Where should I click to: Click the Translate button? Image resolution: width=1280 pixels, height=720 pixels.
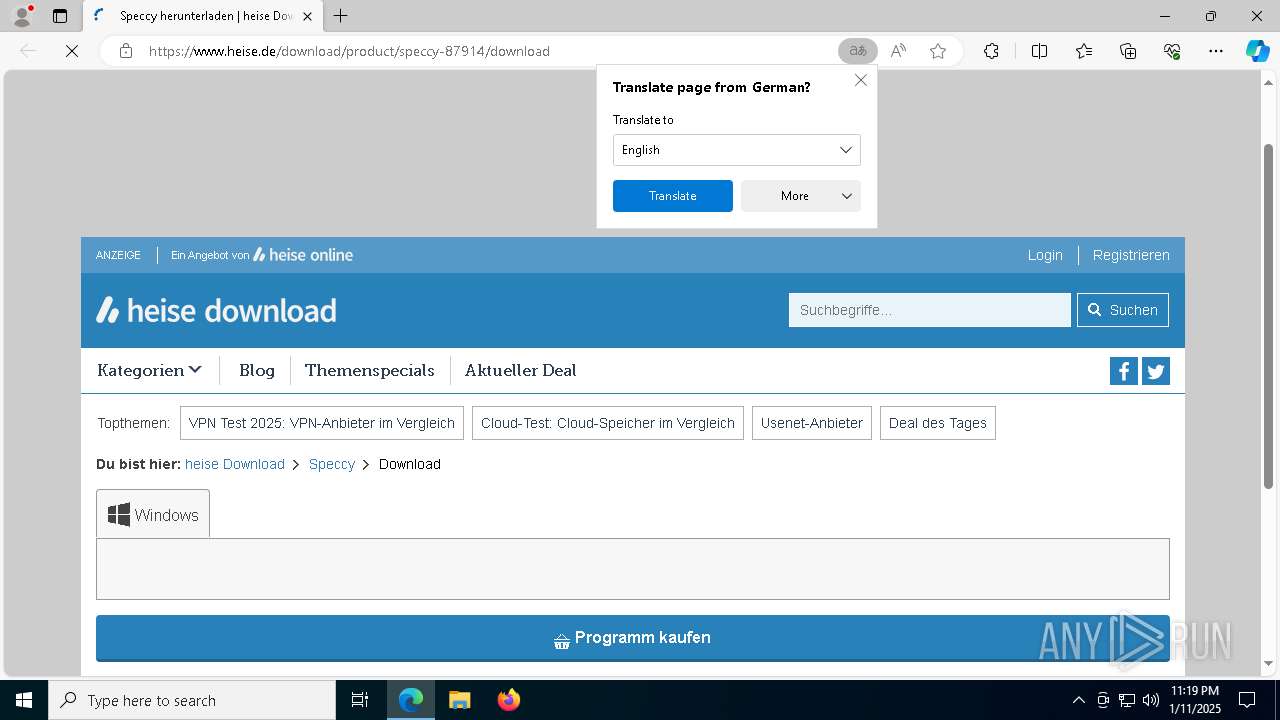tap(673, 196)
